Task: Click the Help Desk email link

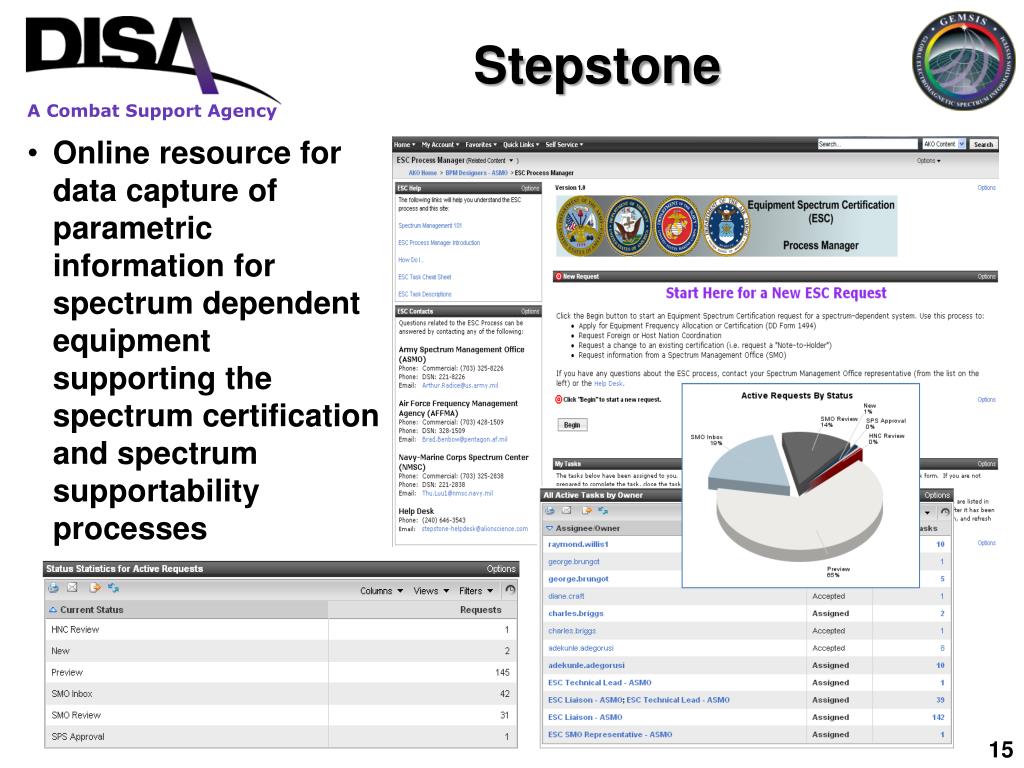Action: pos(474,529)
